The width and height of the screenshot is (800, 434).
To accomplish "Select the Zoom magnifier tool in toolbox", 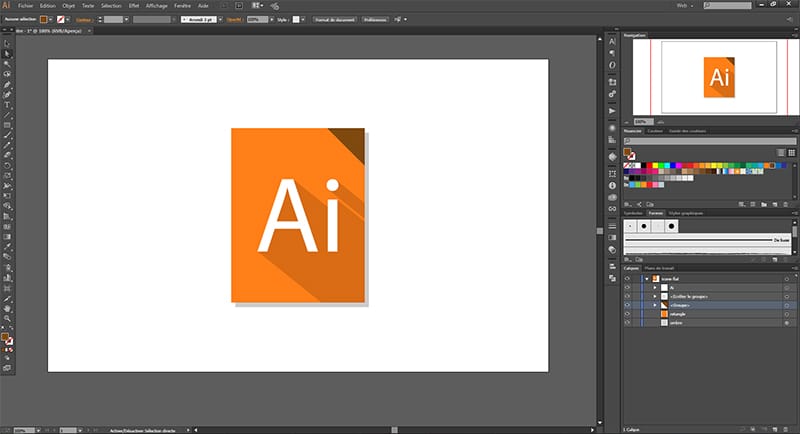I will tap(7, 319).
